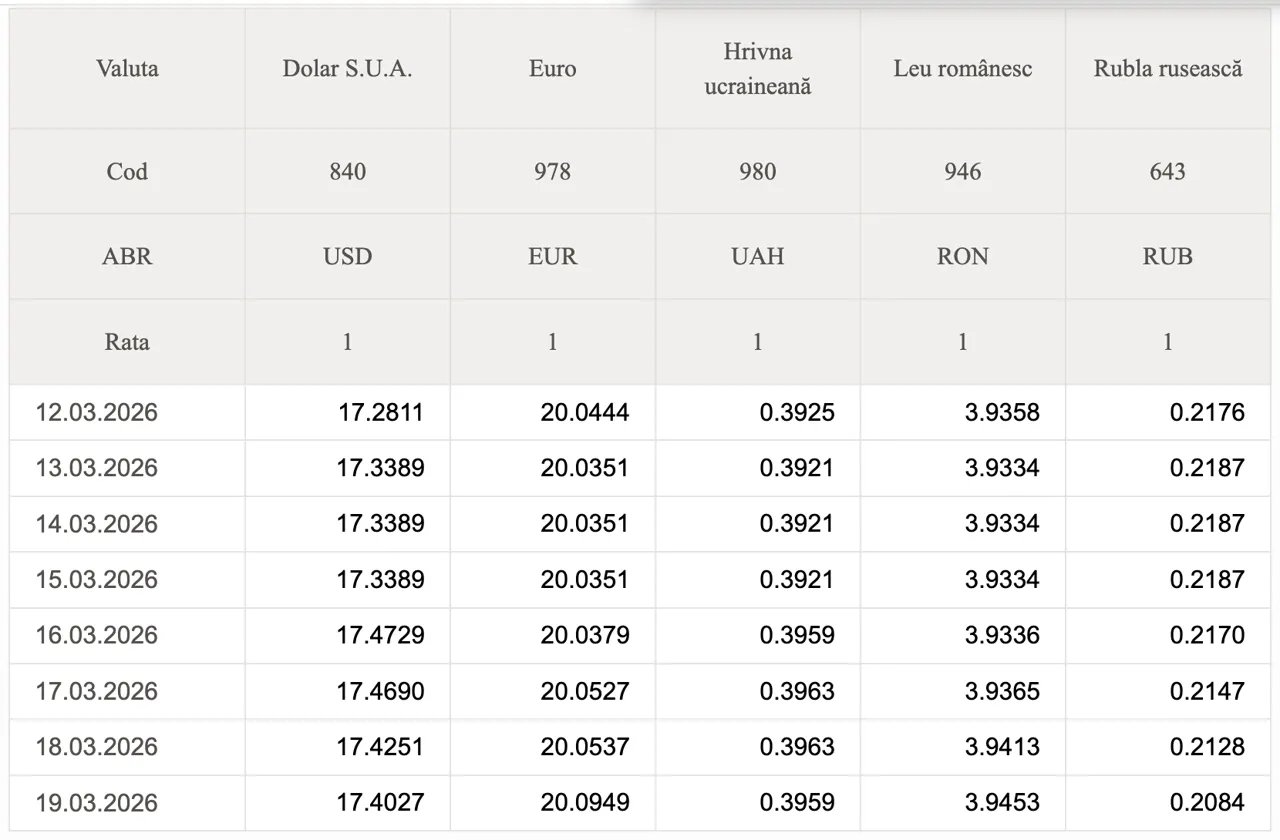
Task: Click UAH rate 0.3925
Action: (x=796, y=412)
